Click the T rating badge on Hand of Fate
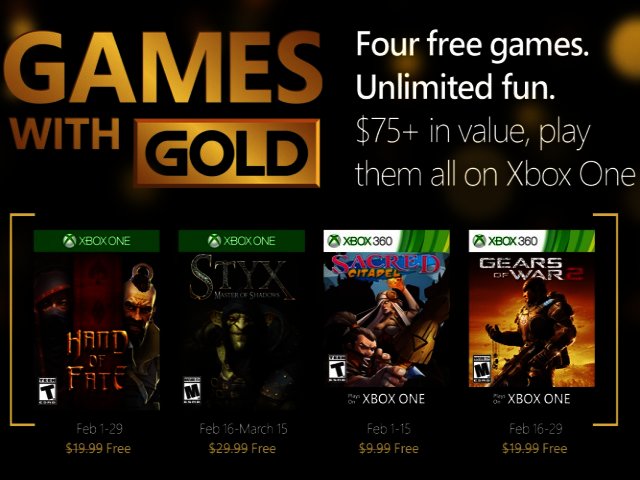 point(47,391)
